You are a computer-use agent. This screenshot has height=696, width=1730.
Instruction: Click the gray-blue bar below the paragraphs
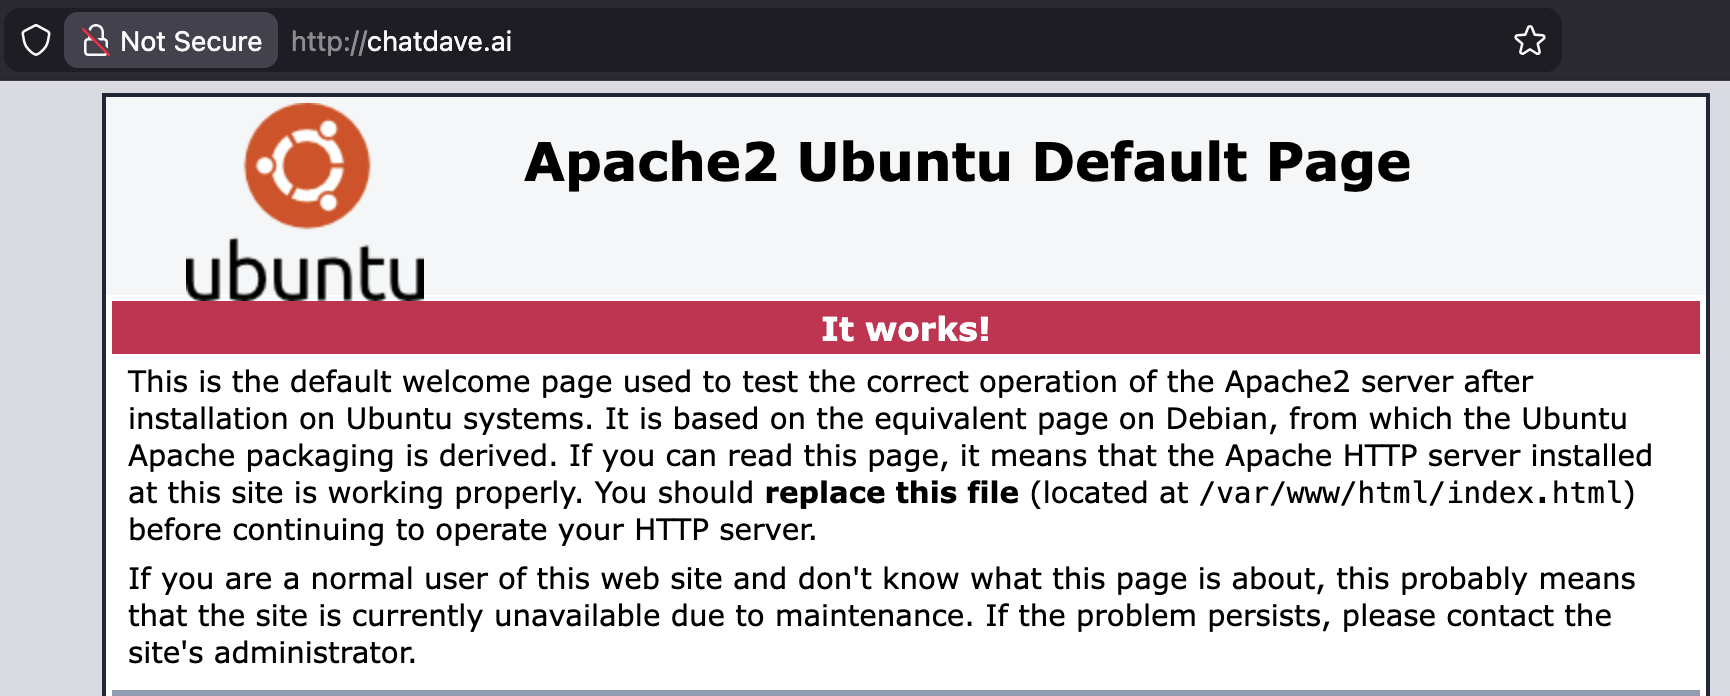tap(905, 692)
